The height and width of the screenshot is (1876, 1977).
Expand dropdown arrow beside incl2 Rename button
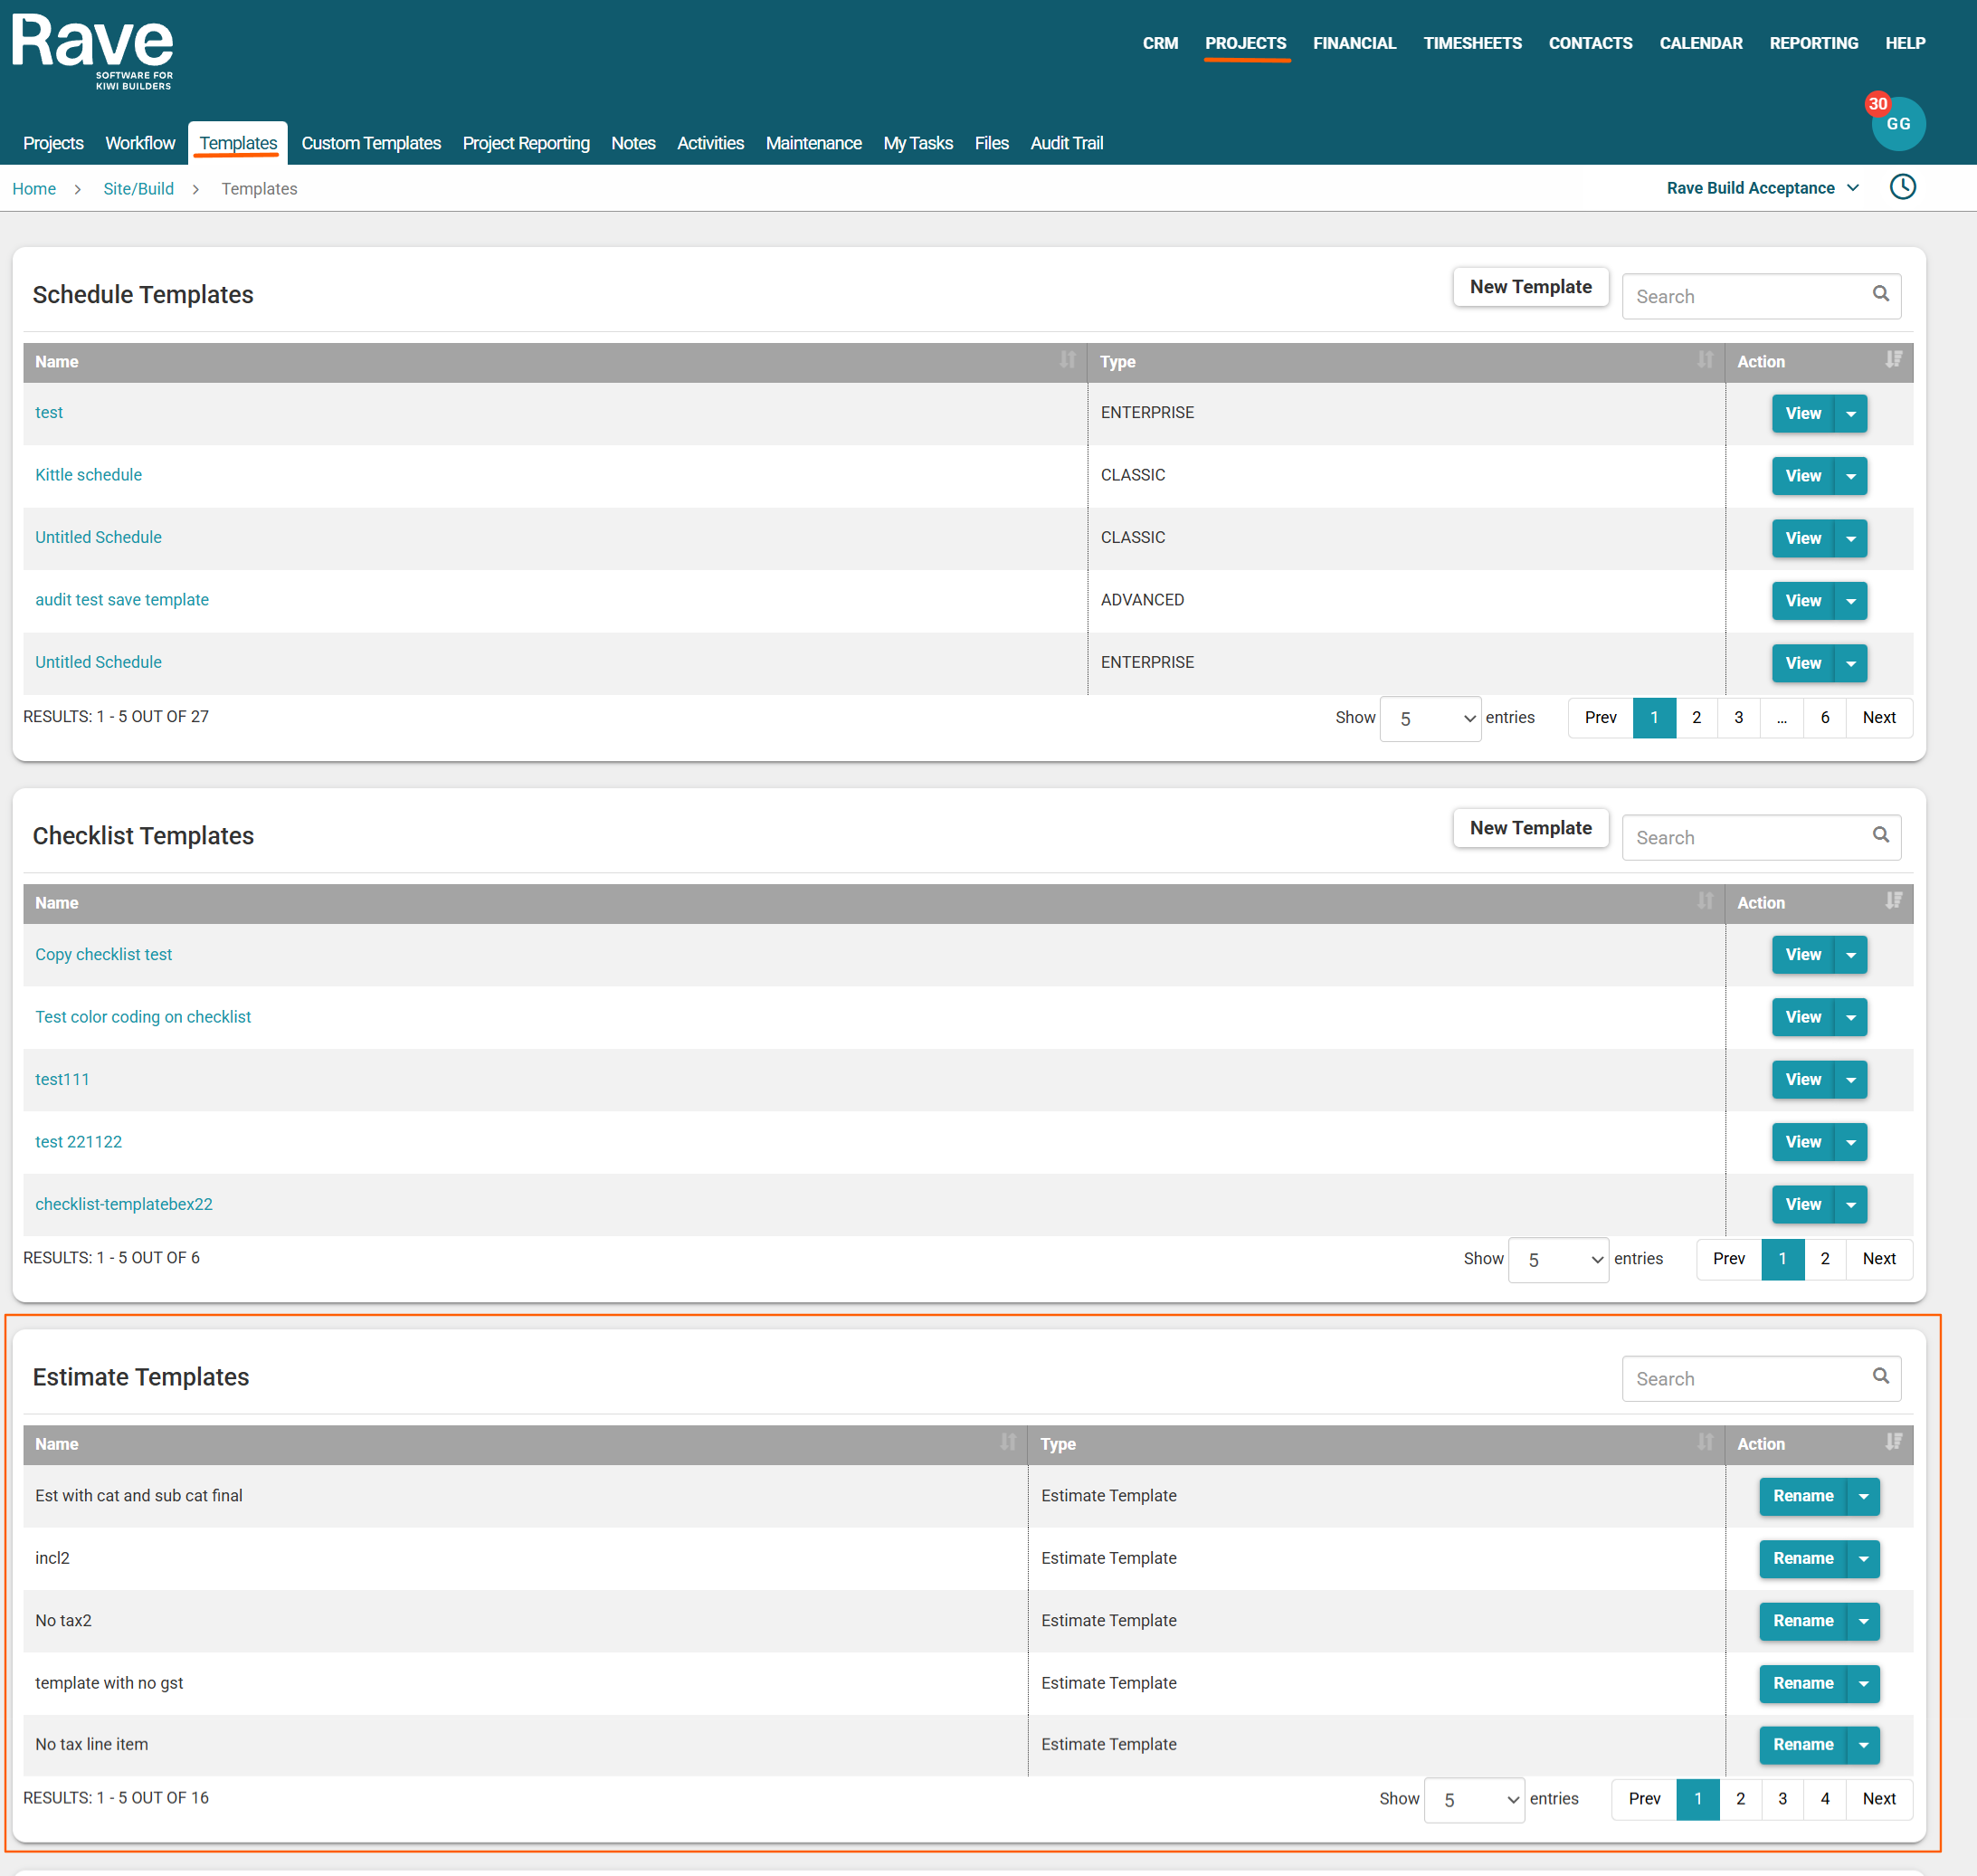pos(1863,1558)
